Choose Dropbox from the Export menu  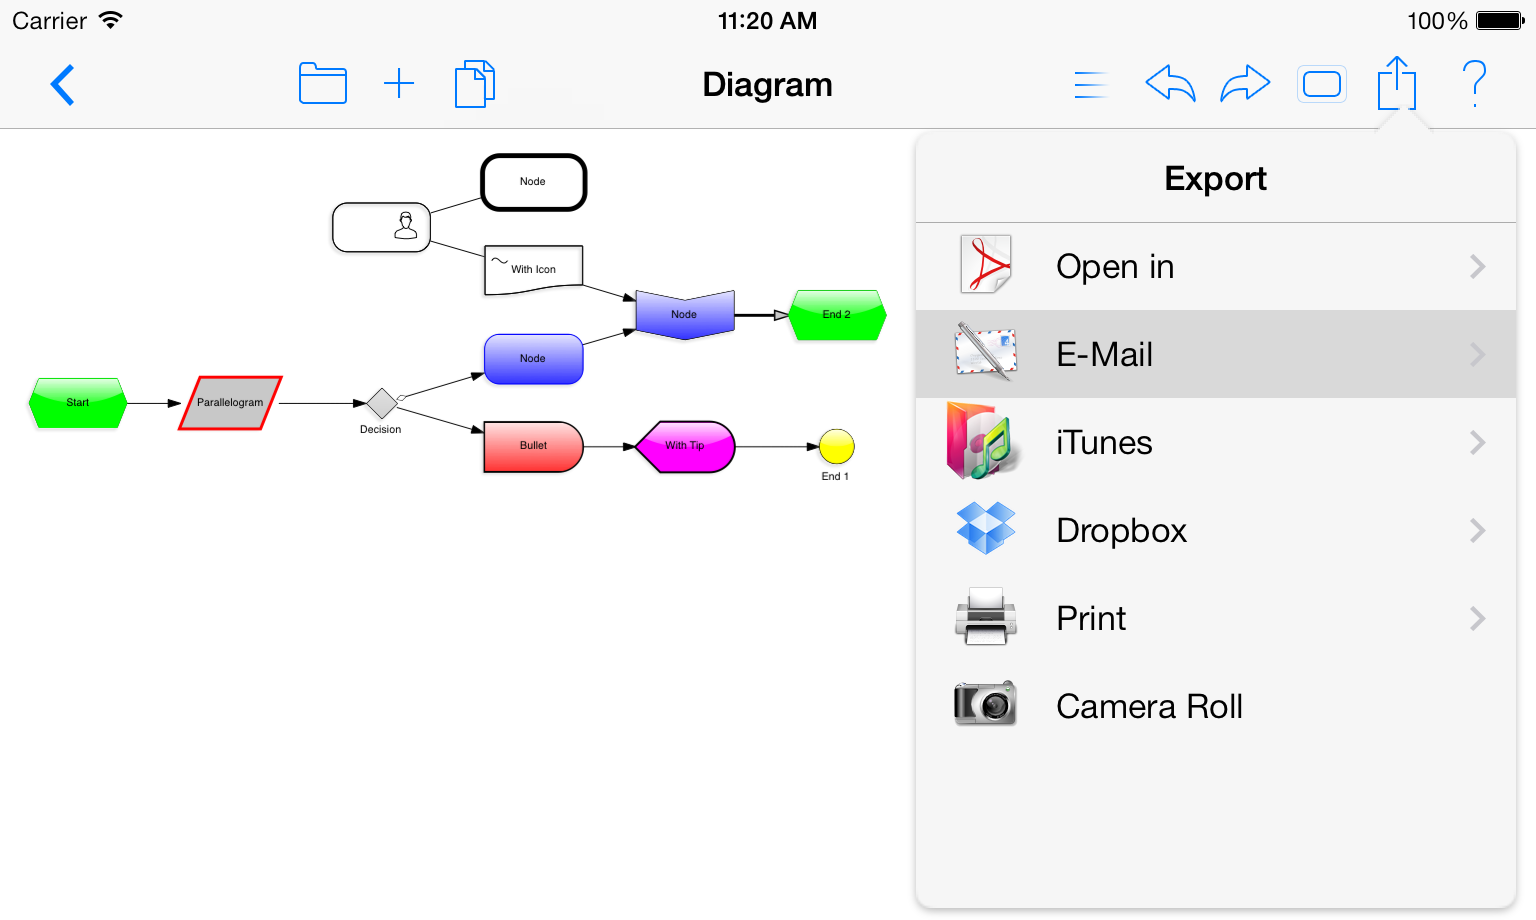tap(1216, 531)
